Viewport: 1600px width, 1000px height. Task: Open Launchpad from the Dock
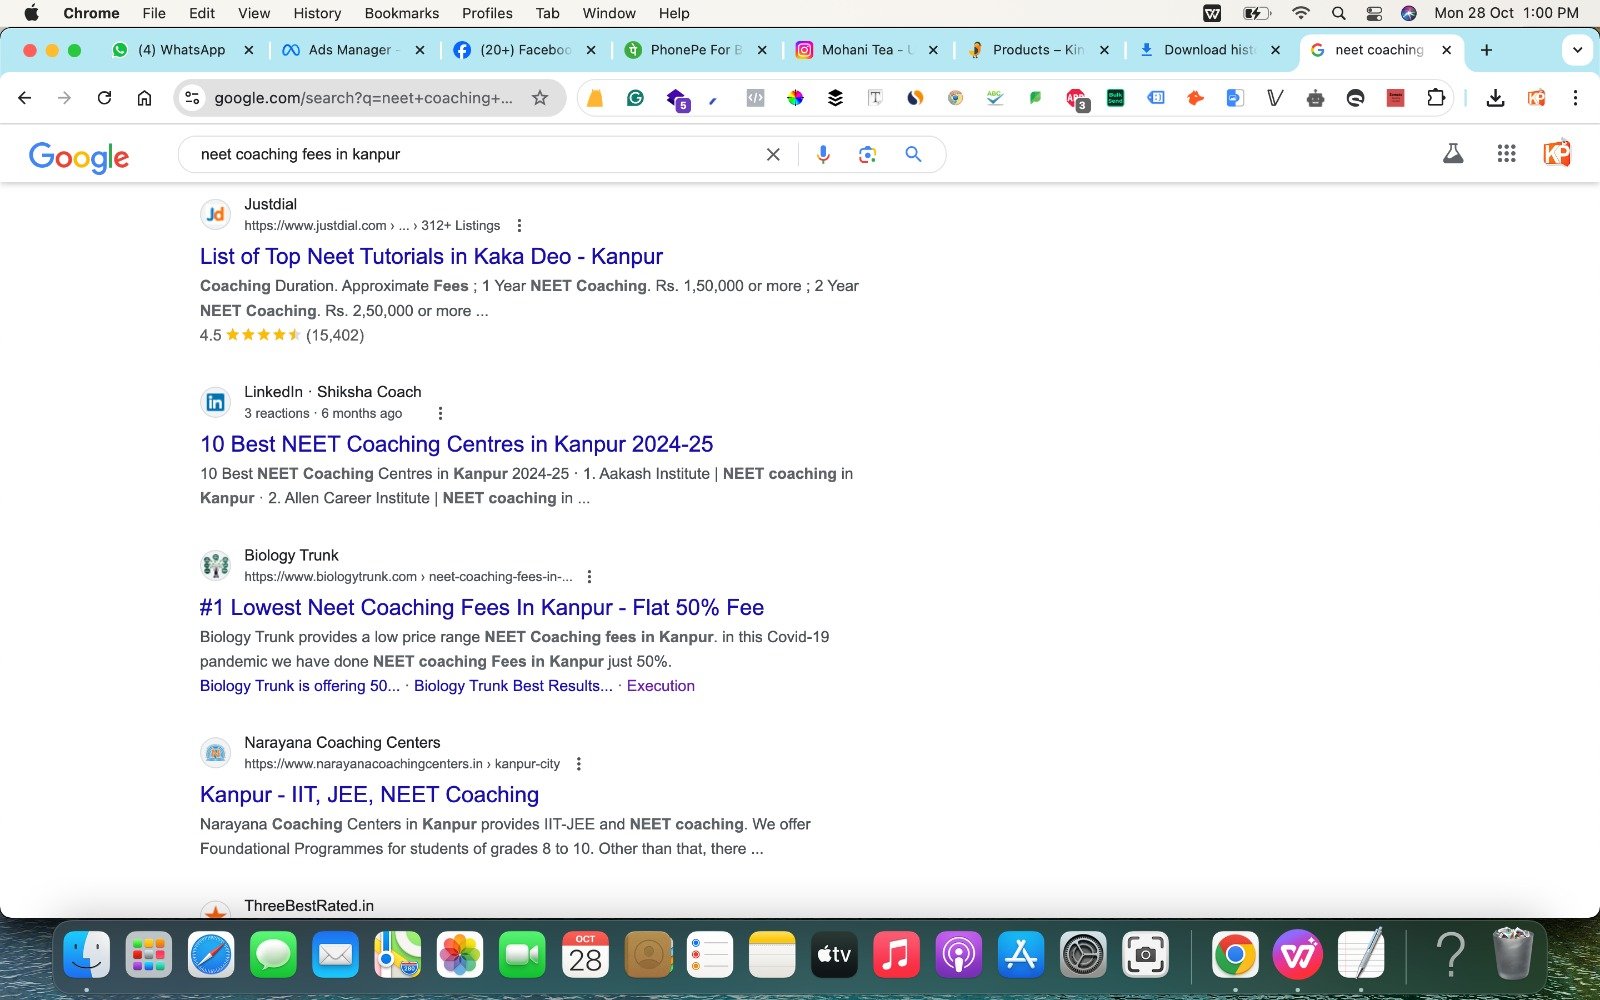point(148,955)
